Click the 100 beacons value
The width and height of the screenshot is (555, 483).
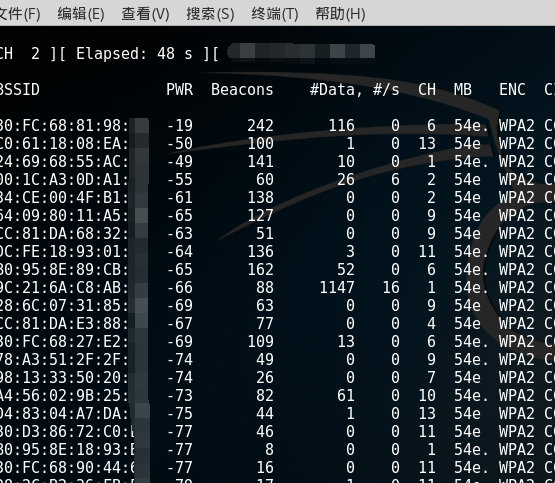[260, 144]
